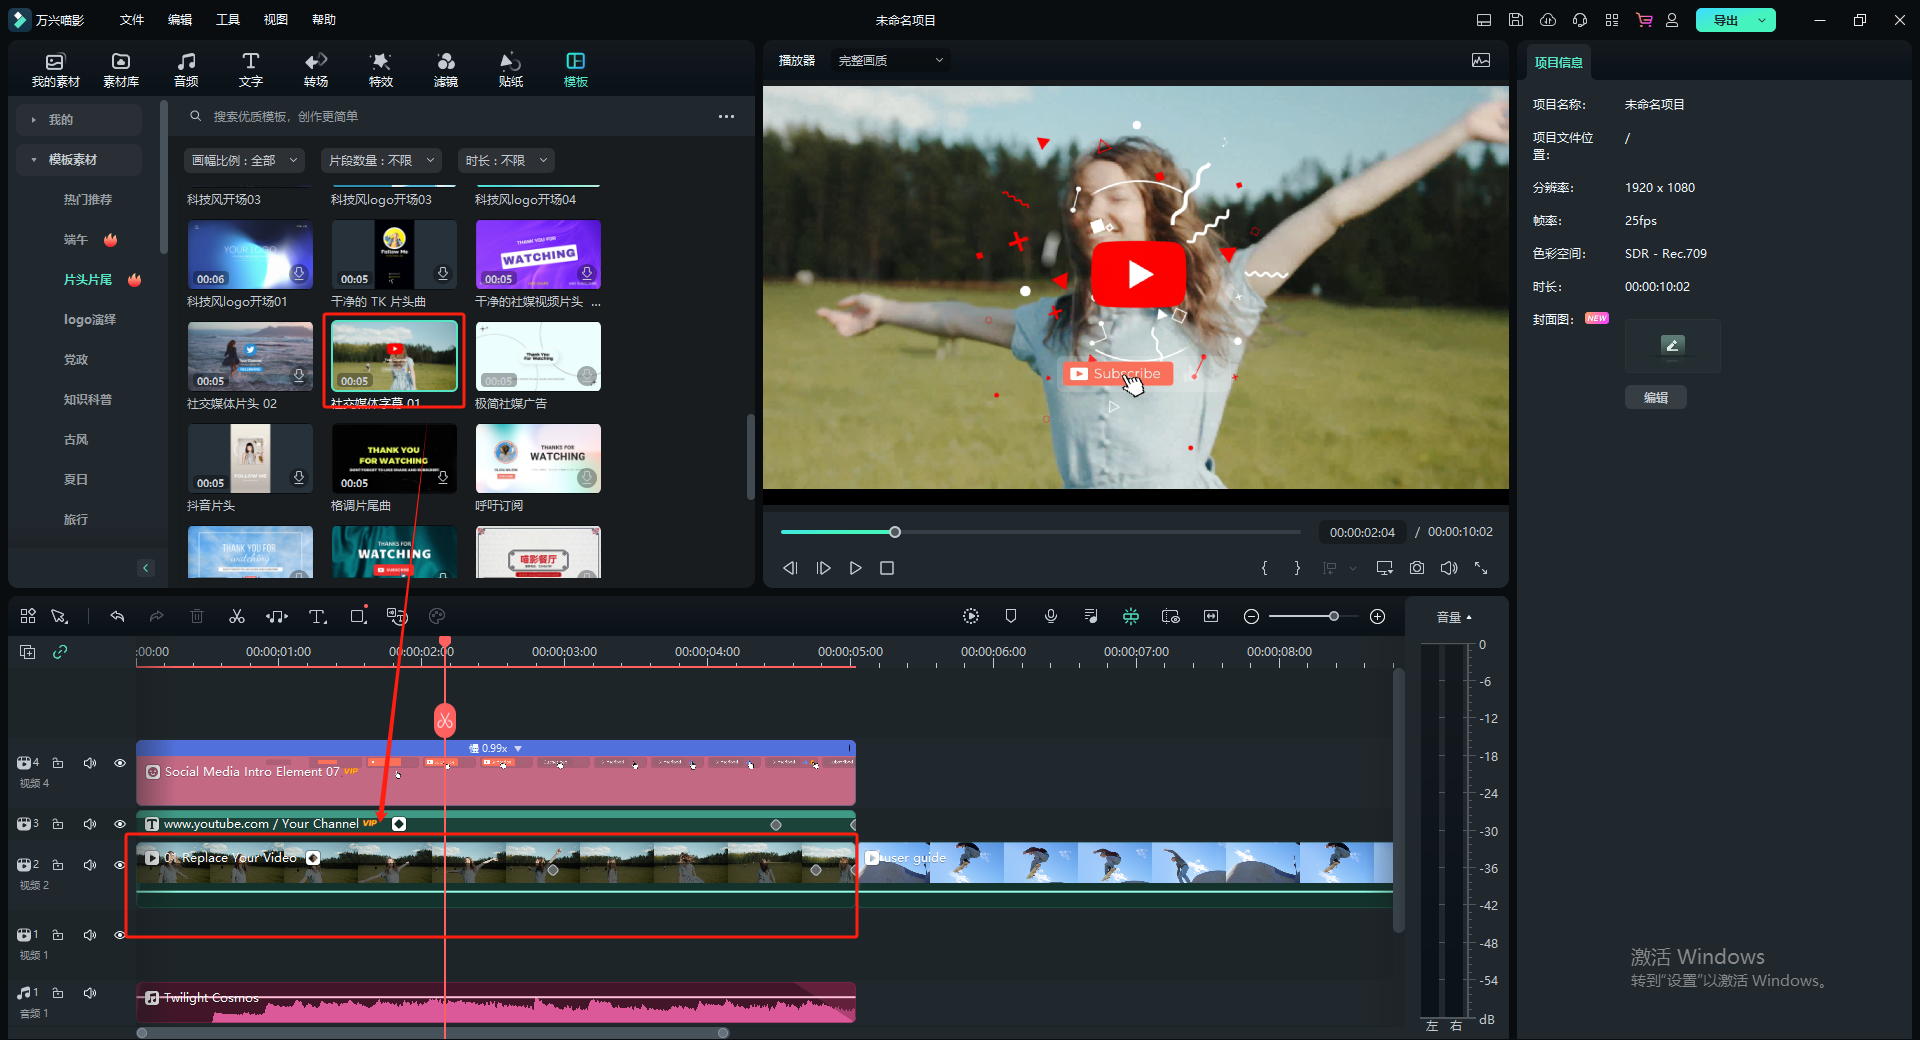This screenshot has height=1040, width=1920.
Task: Take a snapshot with the camera icon
Action: pos(1417,568)
